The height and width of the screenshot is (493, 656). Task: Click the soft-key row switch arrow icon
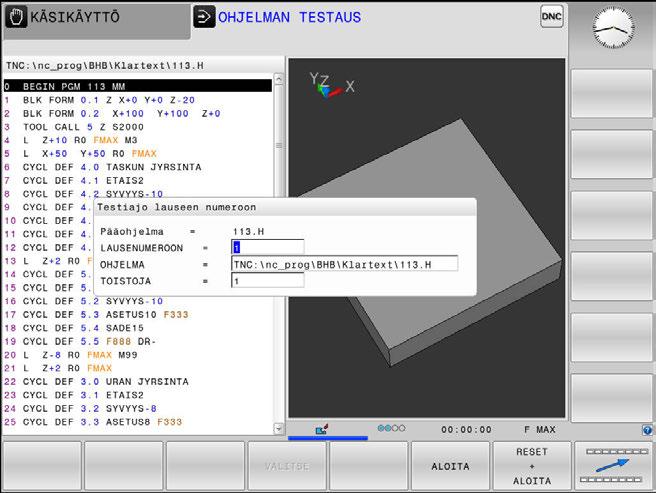[613, 466]
